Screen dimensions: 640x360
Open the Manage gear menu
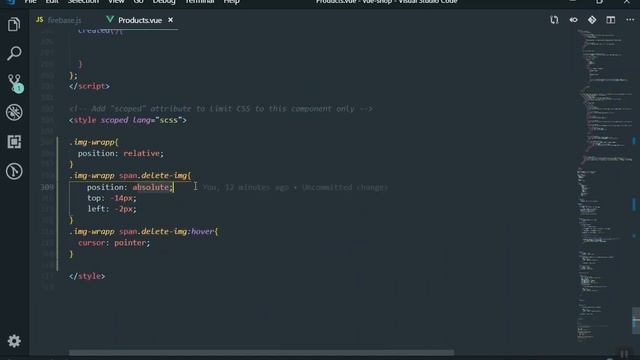click(14, 341)
